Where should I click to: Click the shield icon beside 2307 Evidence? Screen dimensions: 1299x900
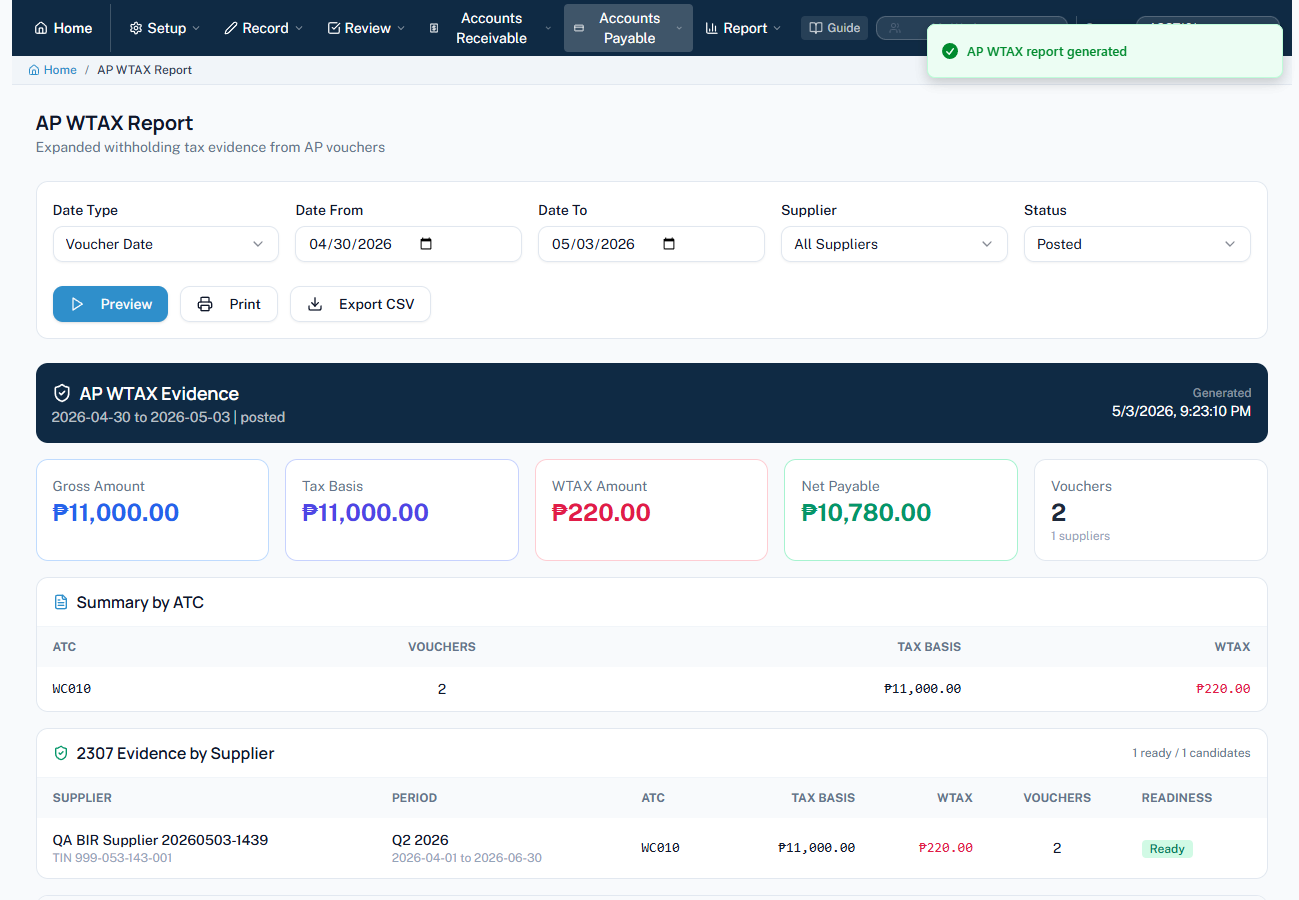61,753
